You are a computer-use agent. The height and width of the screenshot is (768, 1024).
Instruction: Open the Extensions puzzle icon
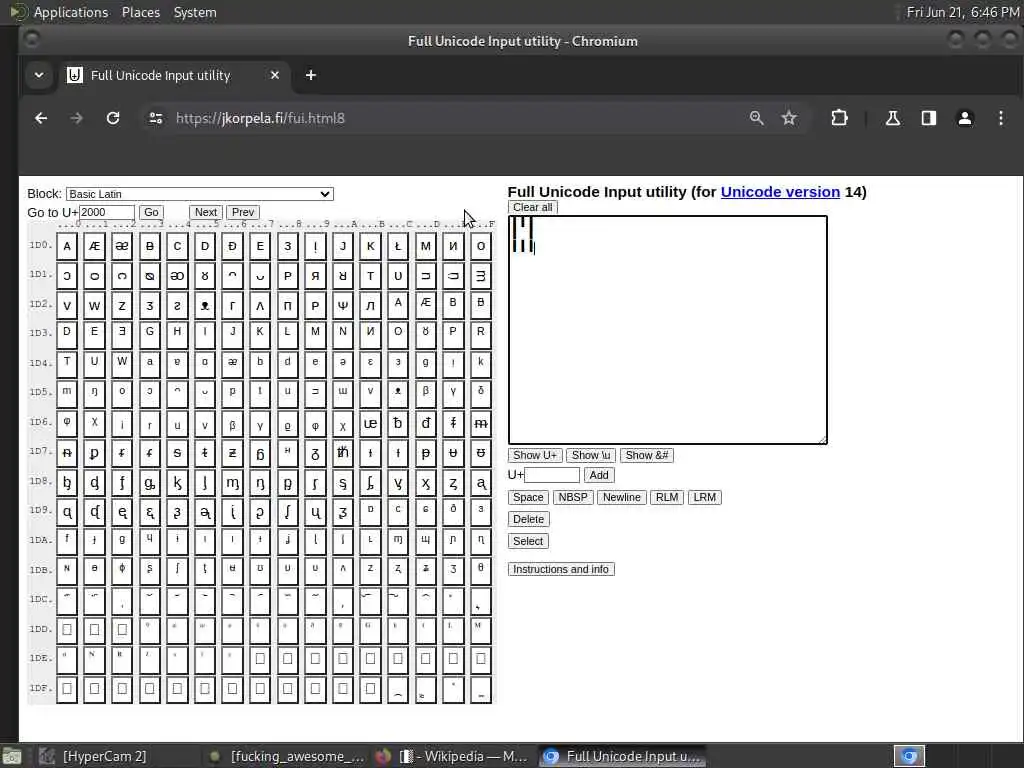coord(839,118)
